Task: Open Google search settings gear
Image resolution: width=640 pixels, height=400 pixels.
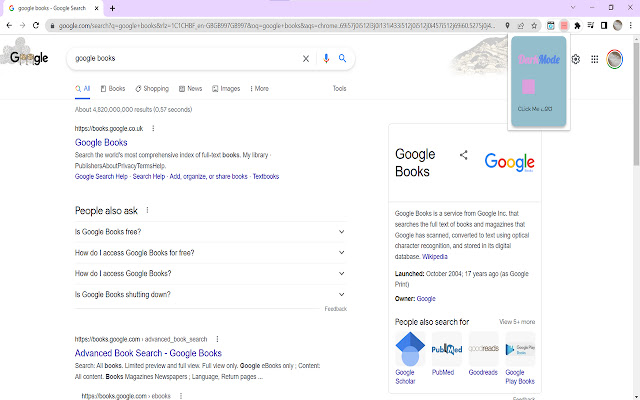Action: 576,59
